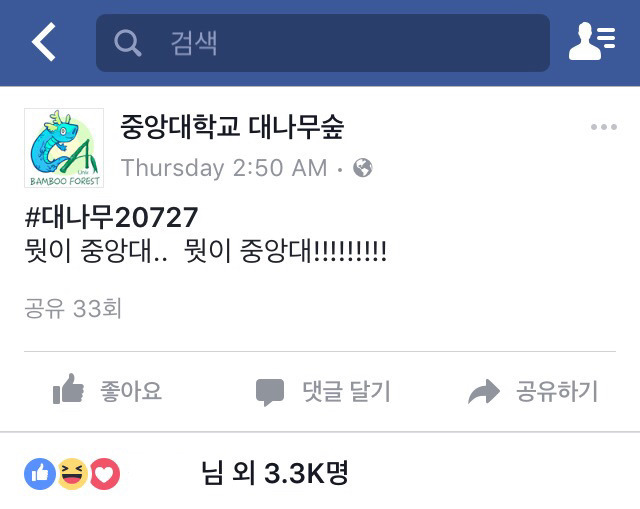Click the Bamboo Forest profile picture

(x=64, y=148)
